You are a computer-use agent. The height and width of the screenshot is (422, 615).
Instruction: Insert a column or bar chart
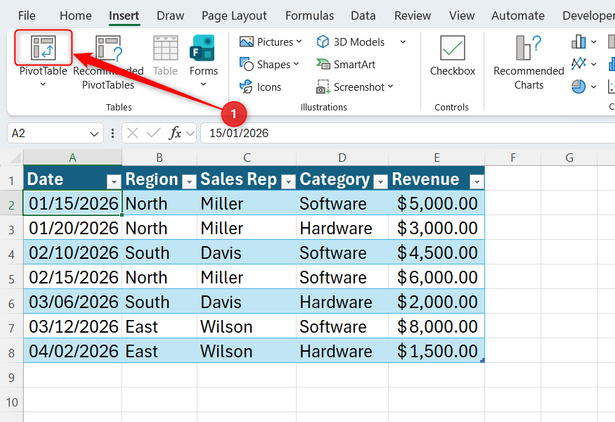click(x=579, y=41)
